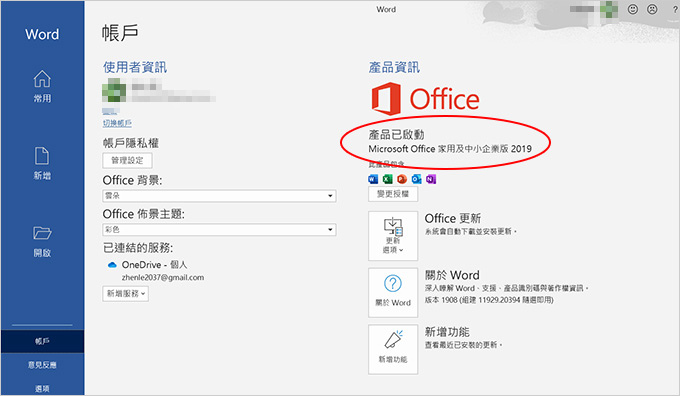The height and width of the screenshot is (396, 680).
Task: Expand the Office 背景 dropdown
Action: 219,196
